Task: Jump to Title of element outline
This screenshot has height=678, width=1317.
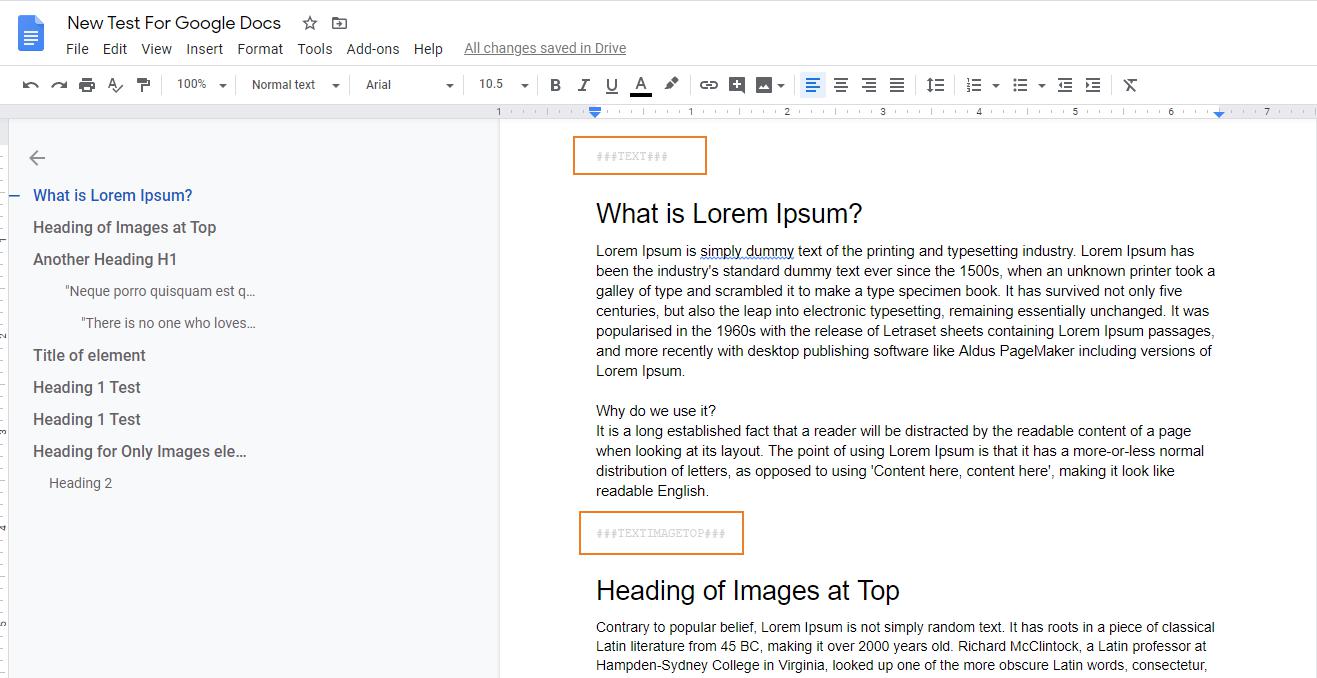Action: (x=89, y=355)
